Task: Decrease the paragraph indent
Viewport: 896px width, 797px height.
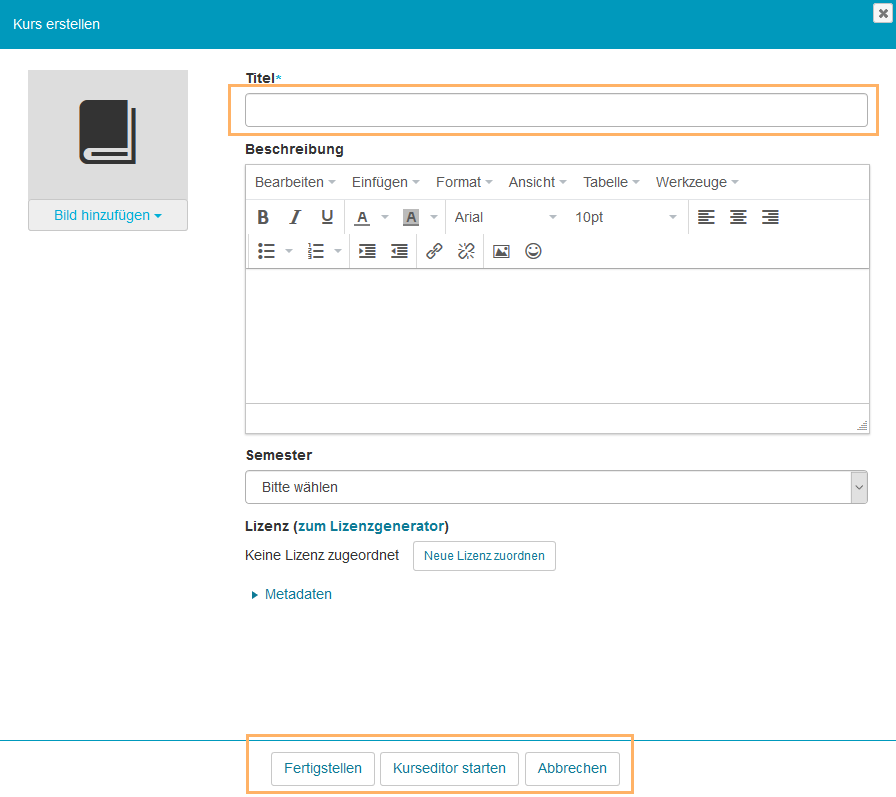Action: (399, 251)
